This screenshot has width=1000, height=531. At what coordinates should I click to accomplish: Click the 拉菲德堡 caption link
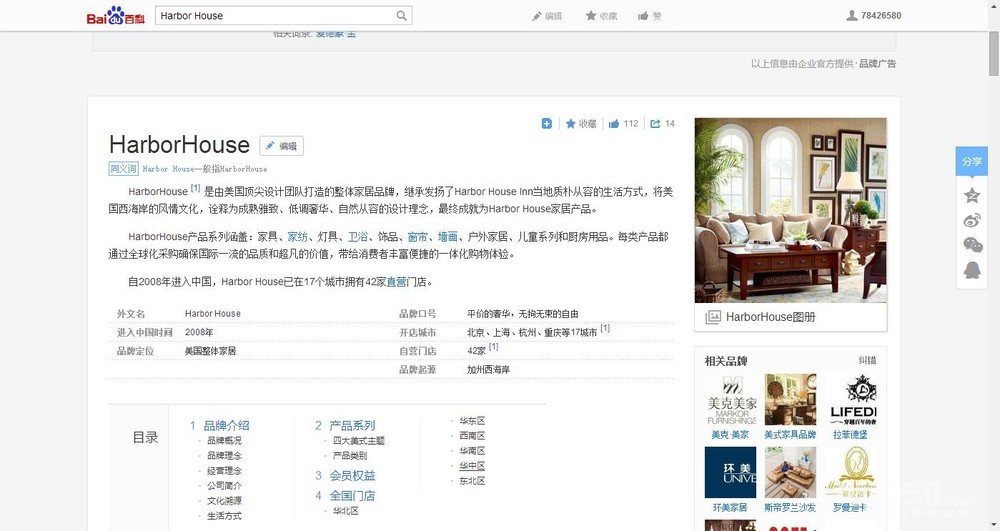[x=850, y=435]
